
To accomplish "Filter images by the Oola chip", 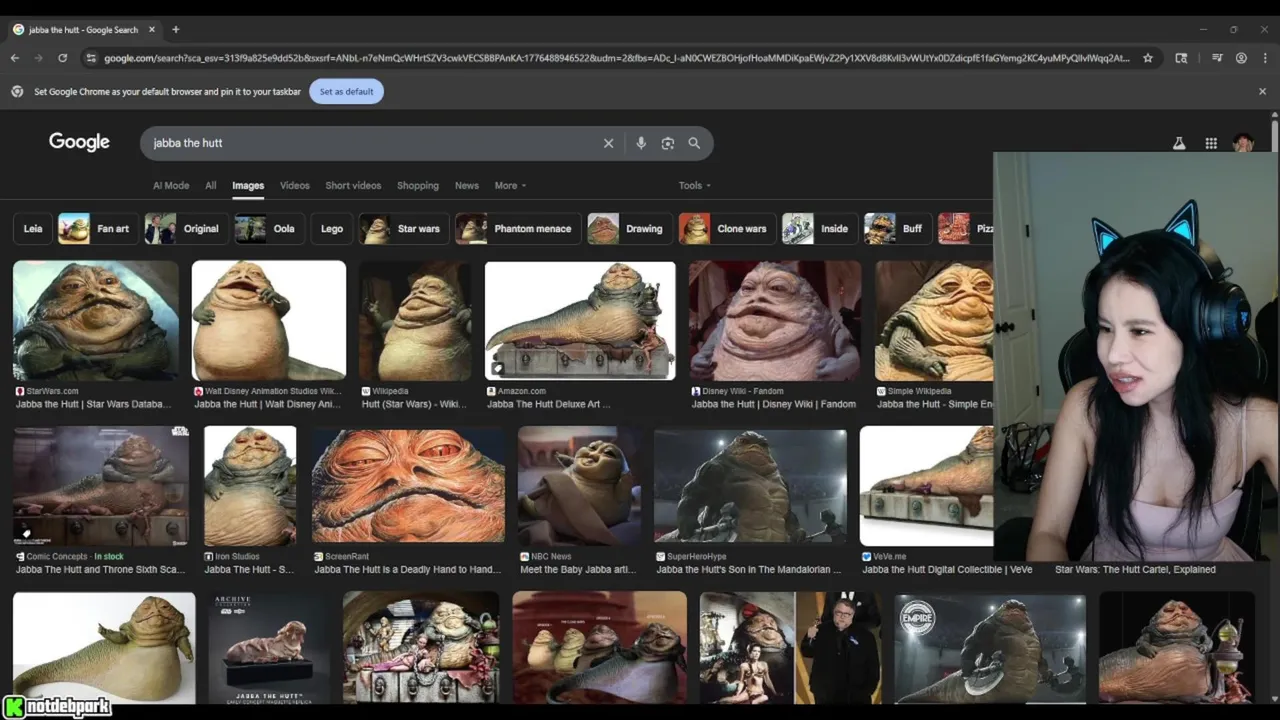I will [x=268, y=228].
